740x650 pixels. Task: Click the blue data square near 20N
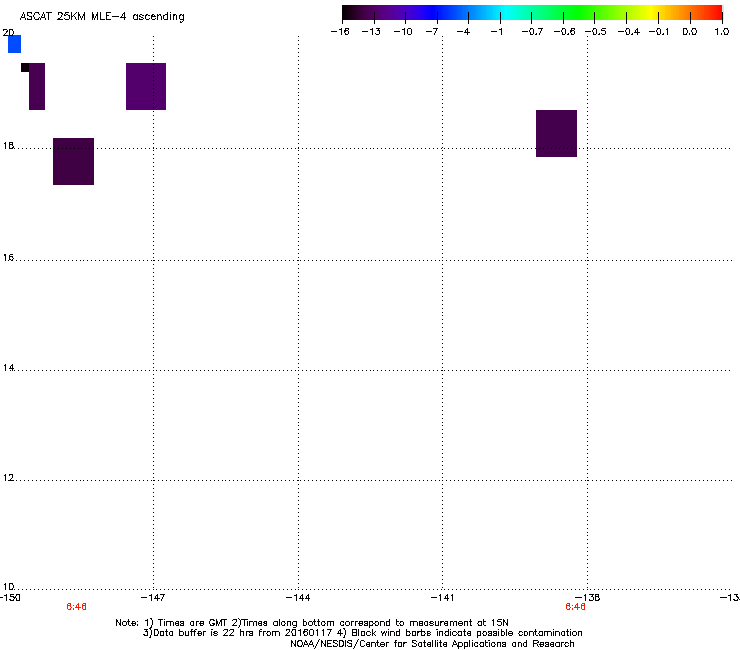pos(15,44)
